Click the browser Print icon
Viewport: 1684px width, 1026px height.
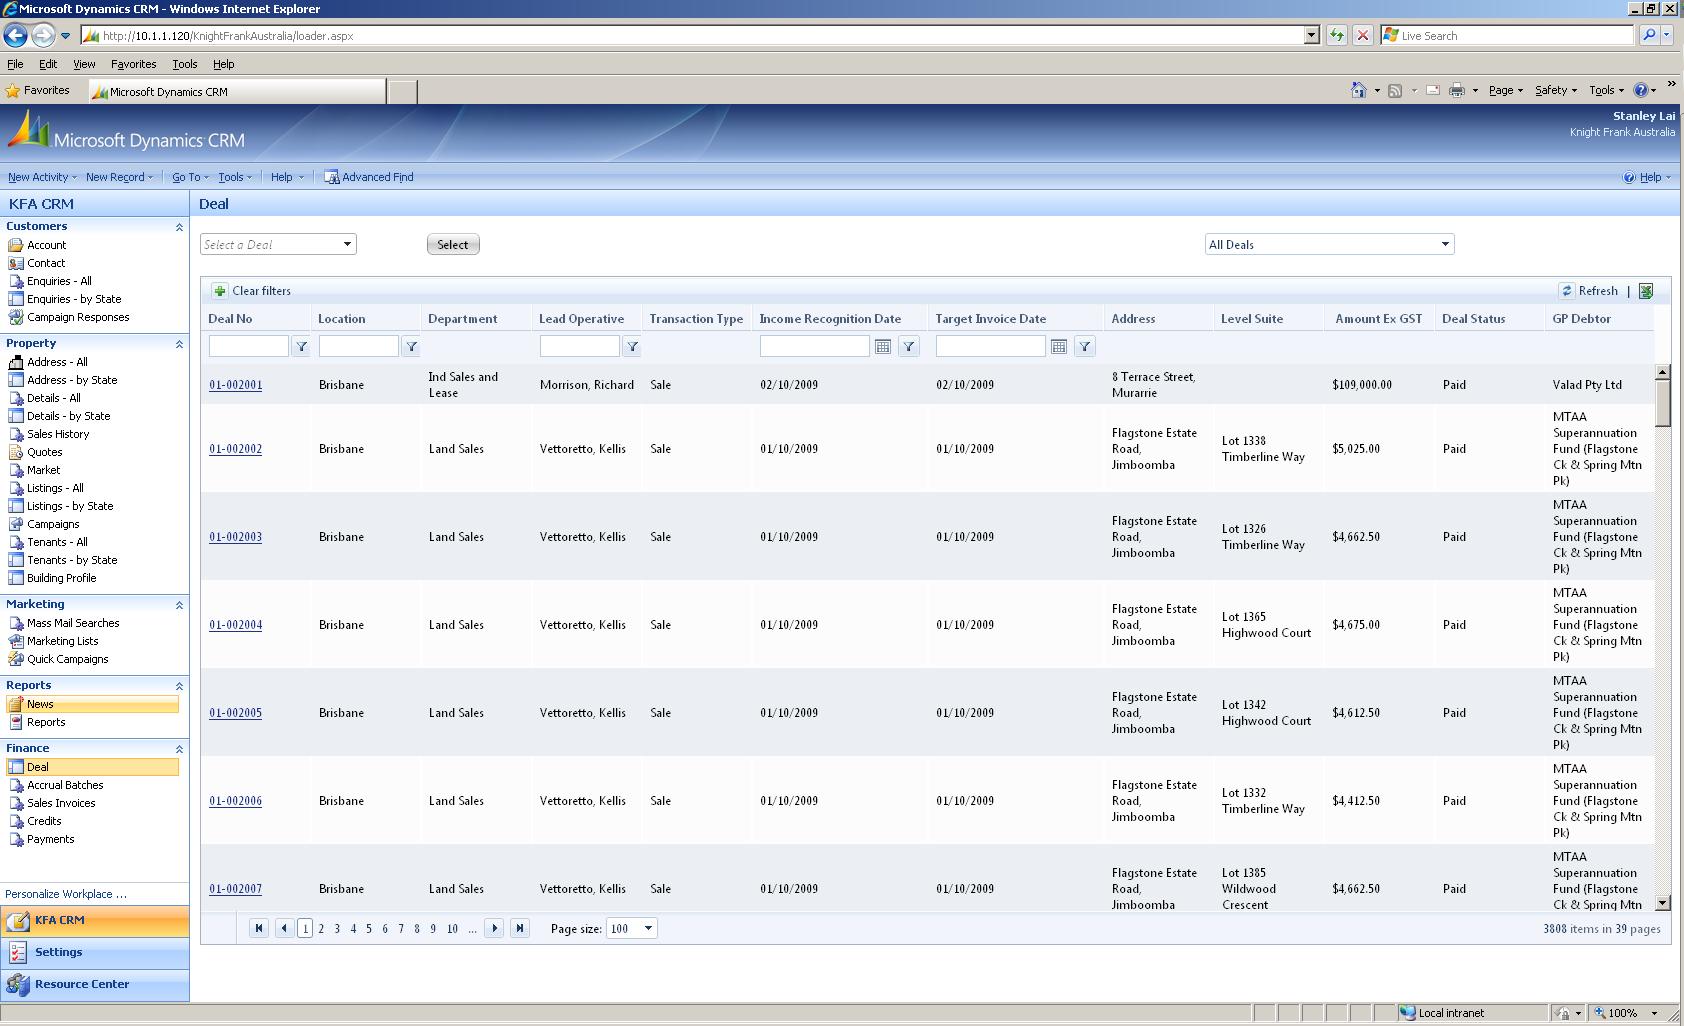click(x=1457, y=90)
